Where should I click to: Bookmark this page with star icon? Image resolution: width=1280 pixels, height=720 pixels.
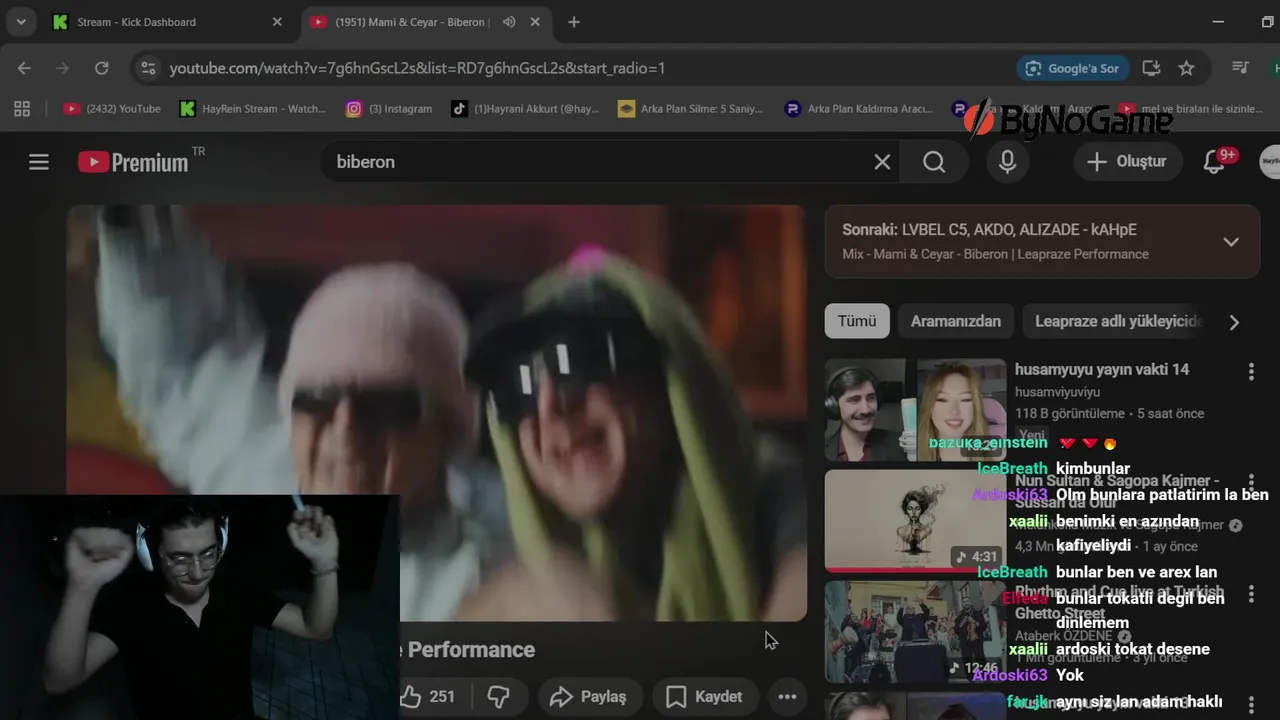[1186, 68]
